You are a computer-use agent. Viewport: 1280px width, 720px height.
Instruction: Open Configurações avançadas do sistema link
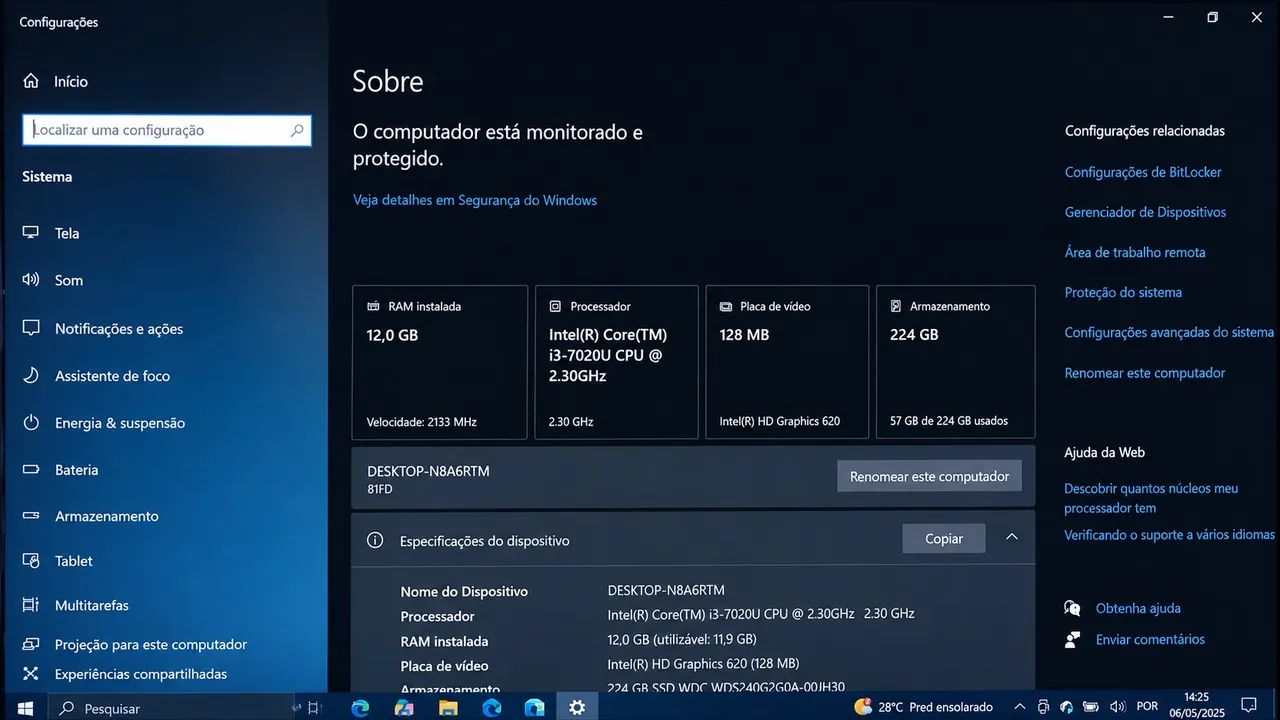point(1169,332)
